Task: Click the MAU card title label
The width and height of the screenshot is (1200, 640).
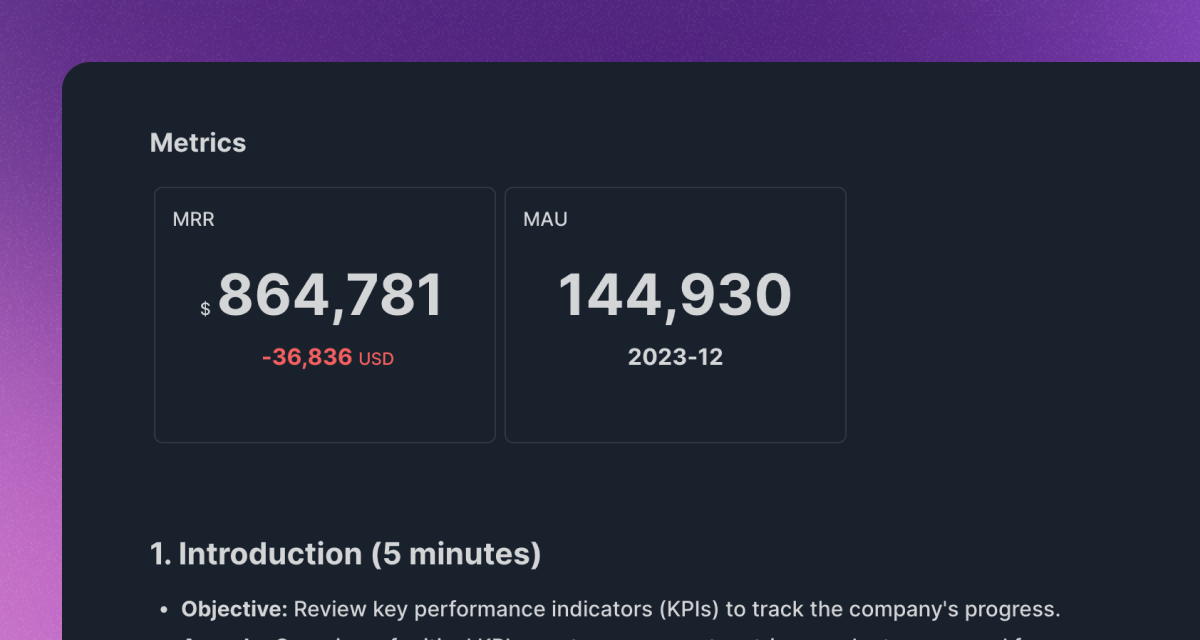Action: [x=545, y=219]
